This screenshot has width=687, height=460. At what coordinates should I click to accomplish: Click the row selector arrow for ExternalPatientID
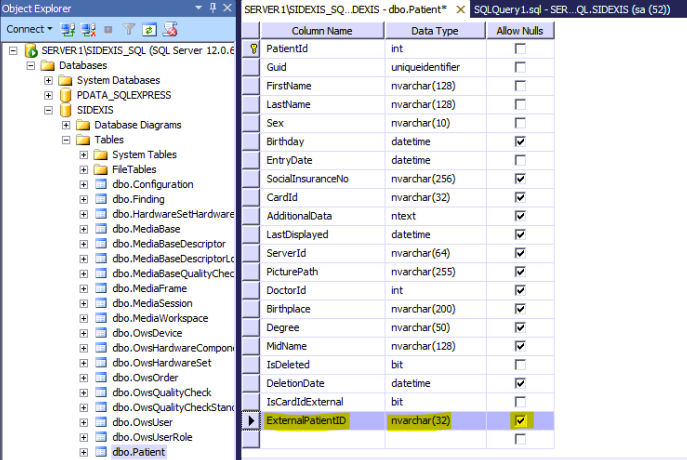tap(251, 421)
